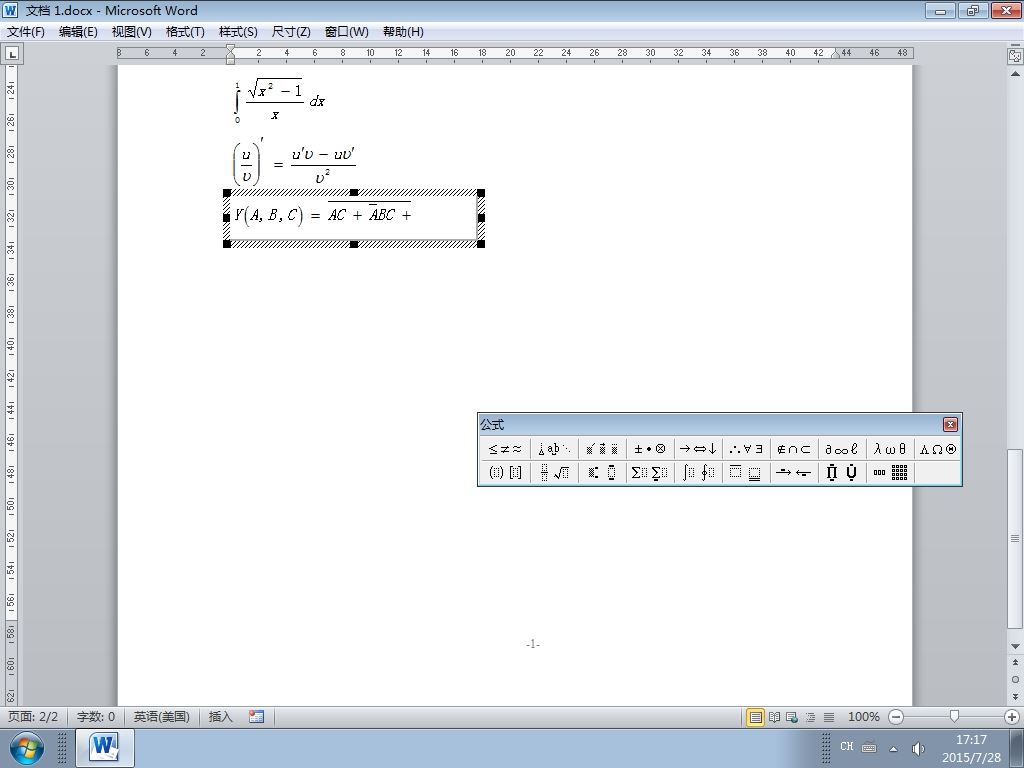Open the matrix templates palette
Image resolution: width=1024 pixels, height=768 pixels.
[x=890, y=472]
